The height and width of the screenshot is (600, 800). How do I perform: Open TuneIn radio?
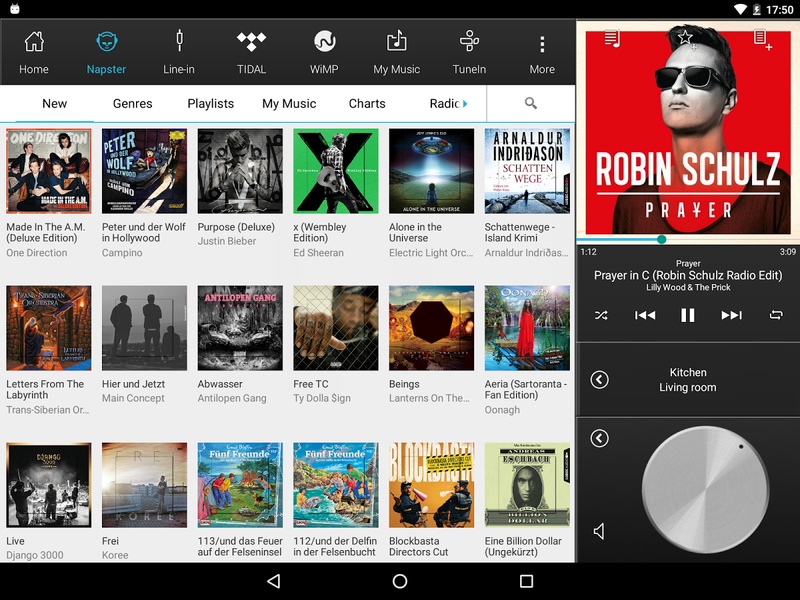pos(469,52)
